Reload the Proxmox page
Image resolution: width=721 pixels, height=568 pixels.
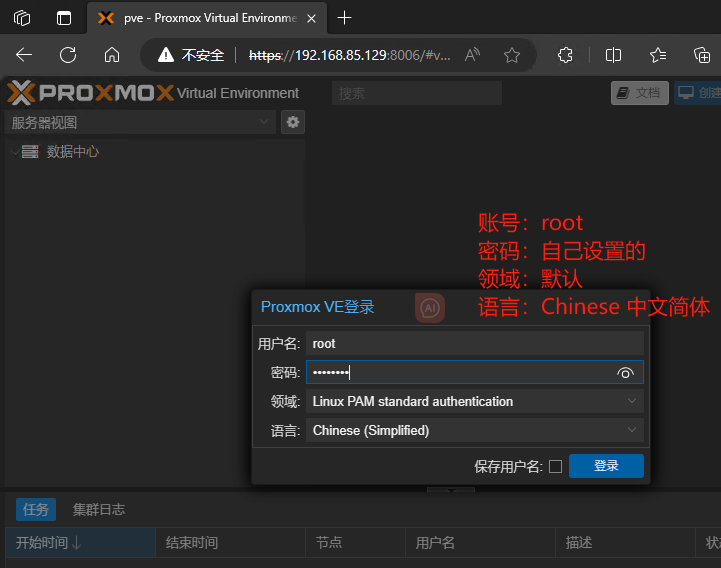[x=68, y=55]
